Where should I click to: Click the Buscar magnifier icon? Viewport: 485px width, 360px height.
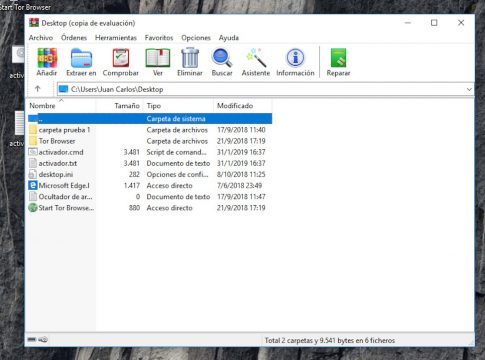(x=222, y=58)
